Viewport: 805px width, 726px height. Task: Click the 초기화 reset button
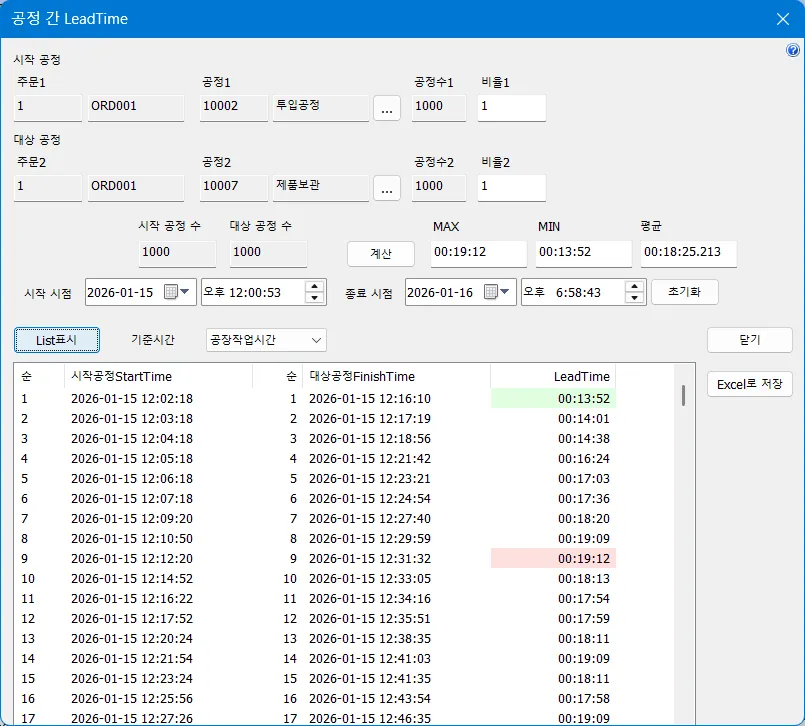tap(684, 292)
